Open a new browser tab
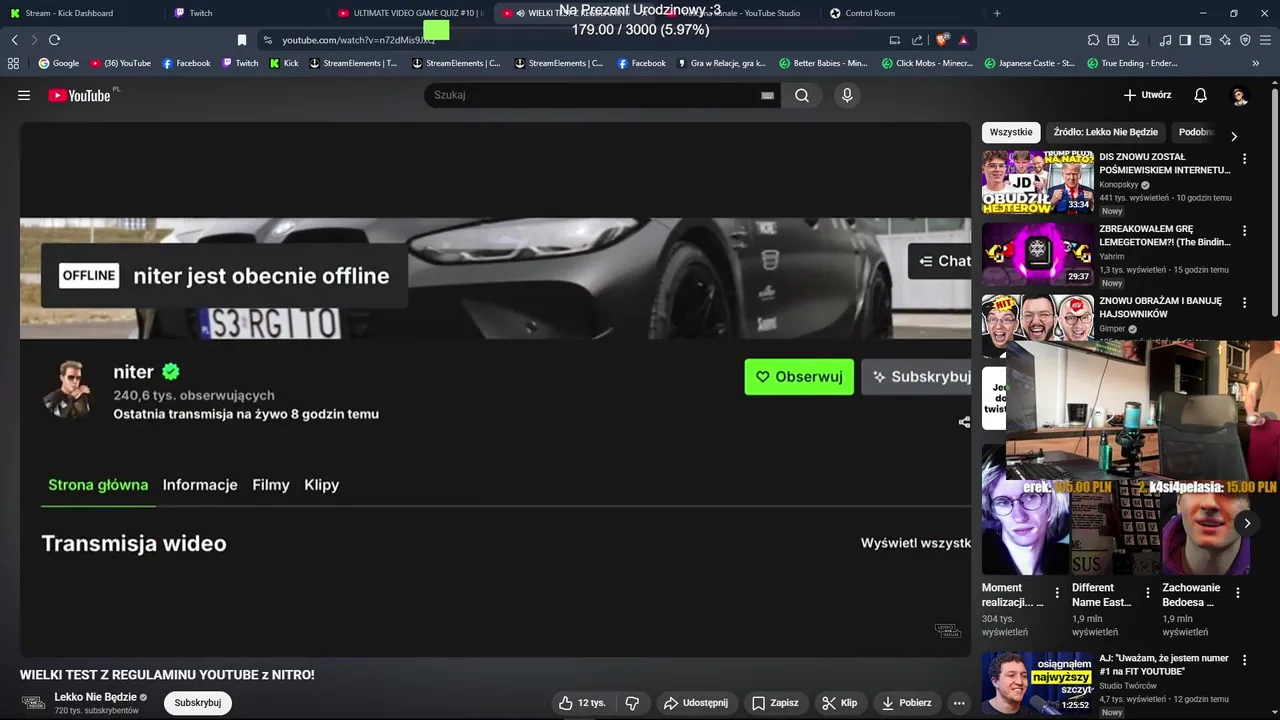The image size is (1280, 720). (997, 13)
